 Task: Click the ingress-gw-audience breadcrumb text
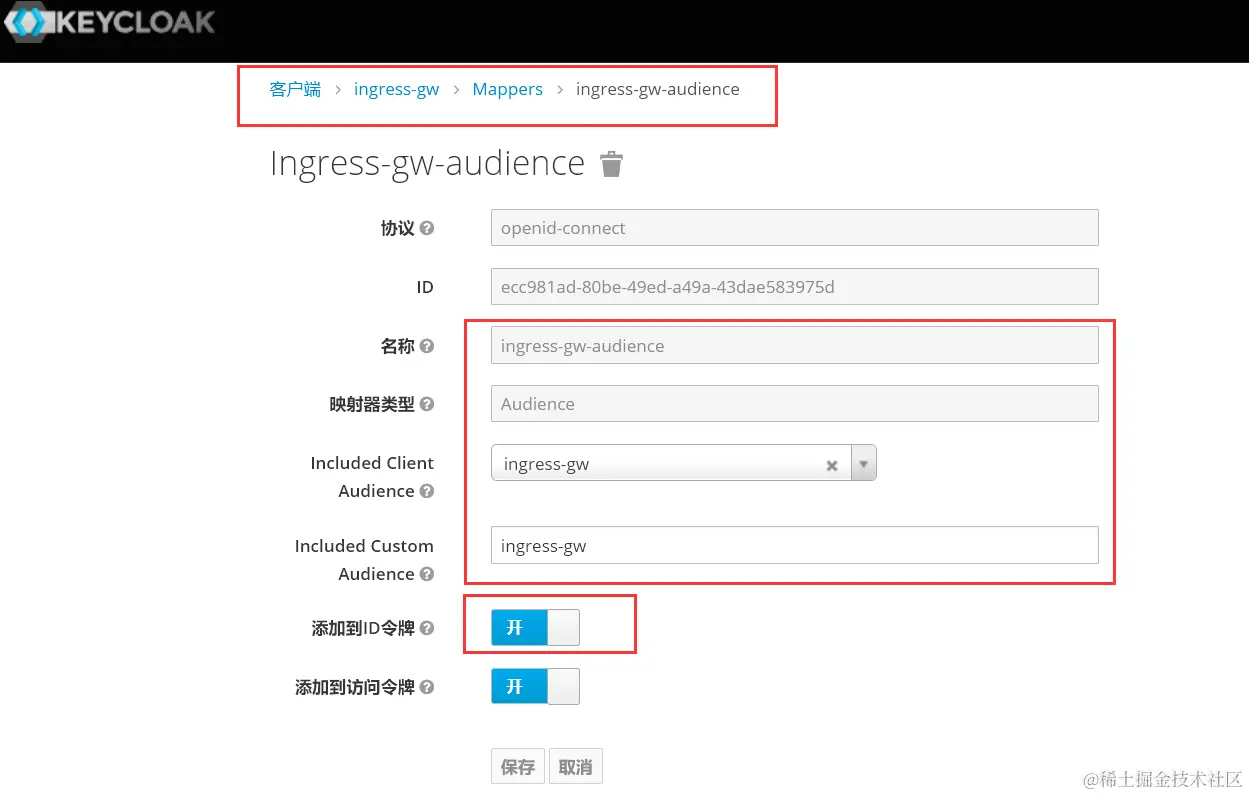(658, 89)
